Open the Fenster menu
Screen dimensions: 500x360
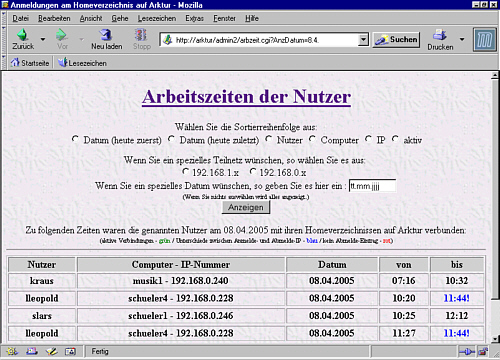click(x=224, y=18)
